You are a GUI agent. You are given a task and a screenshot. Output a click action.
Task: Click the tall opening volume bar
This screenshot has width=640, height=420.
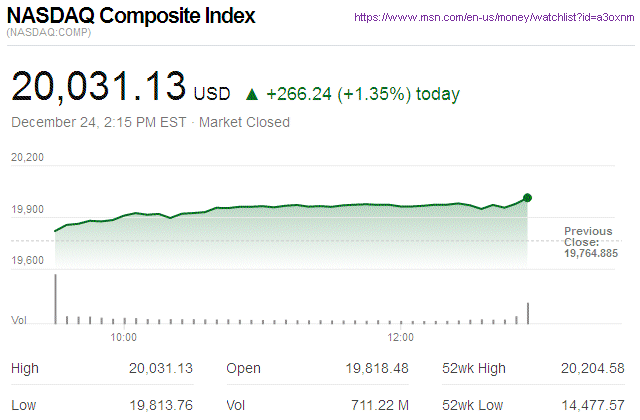click(55, 298)
